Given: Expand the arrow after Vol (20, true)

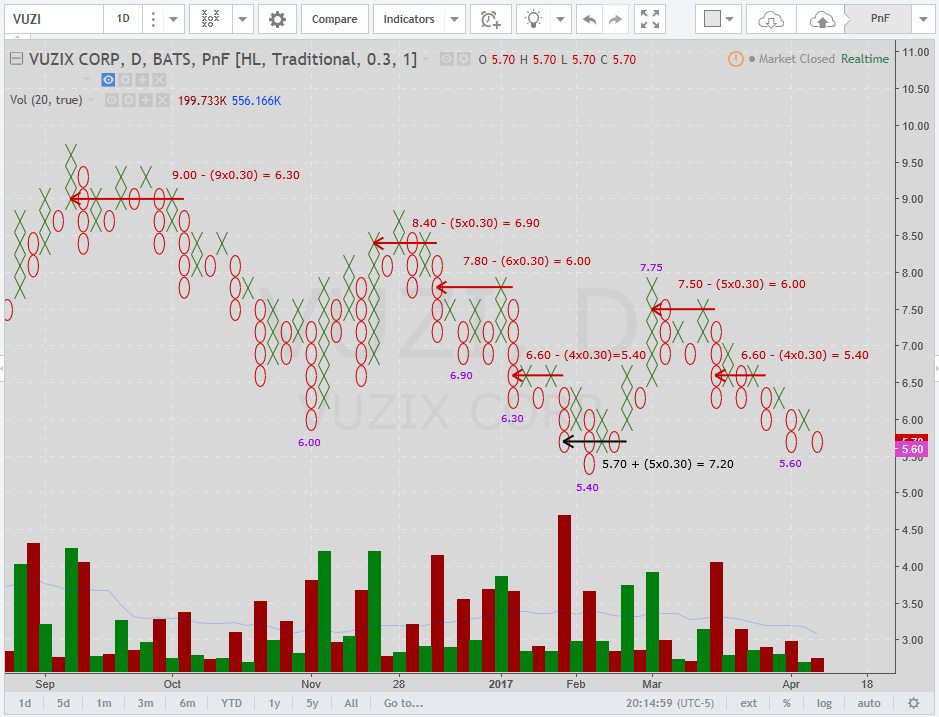Looking at the screenshot, I should pos(91,100).
